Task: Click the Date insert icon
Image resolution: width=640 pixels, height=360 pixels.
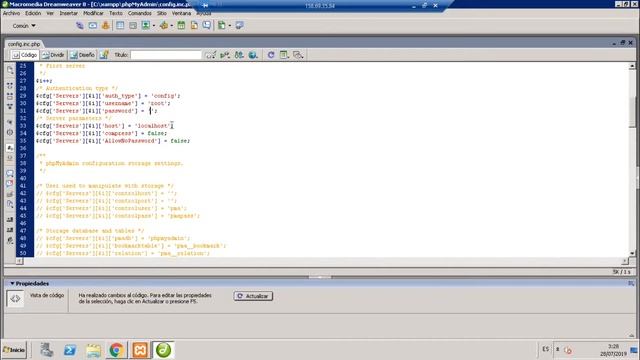Action: click(181, 25)
